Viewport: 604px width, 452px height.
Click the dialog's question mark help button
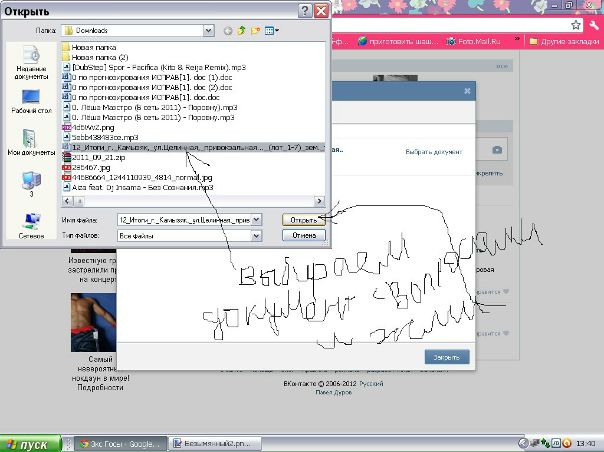(x=303, y=11)
